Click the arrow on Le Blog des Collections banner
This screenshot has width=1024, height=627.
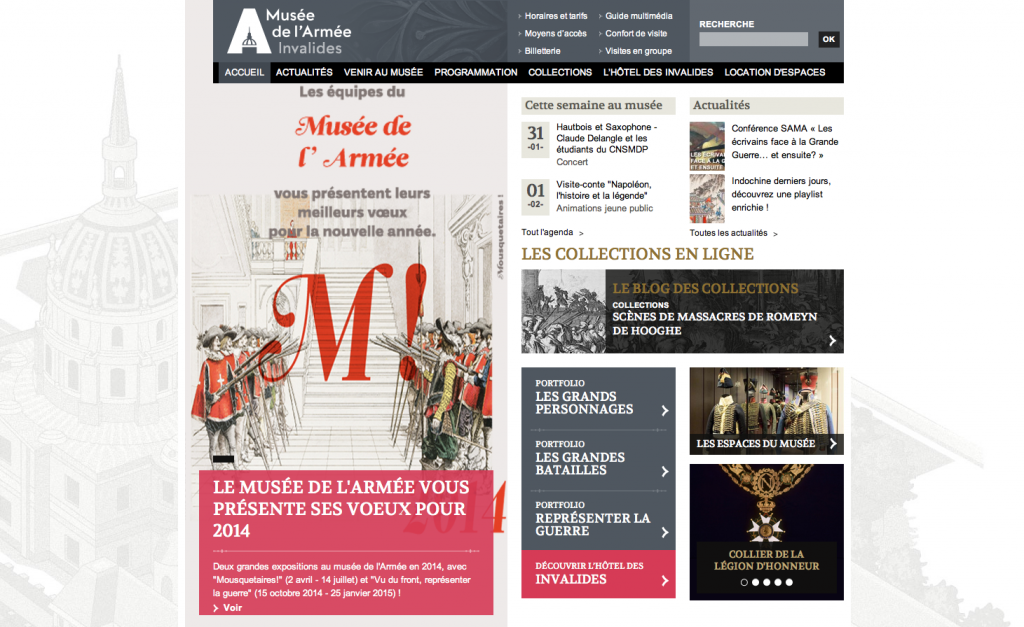[832, 341]
